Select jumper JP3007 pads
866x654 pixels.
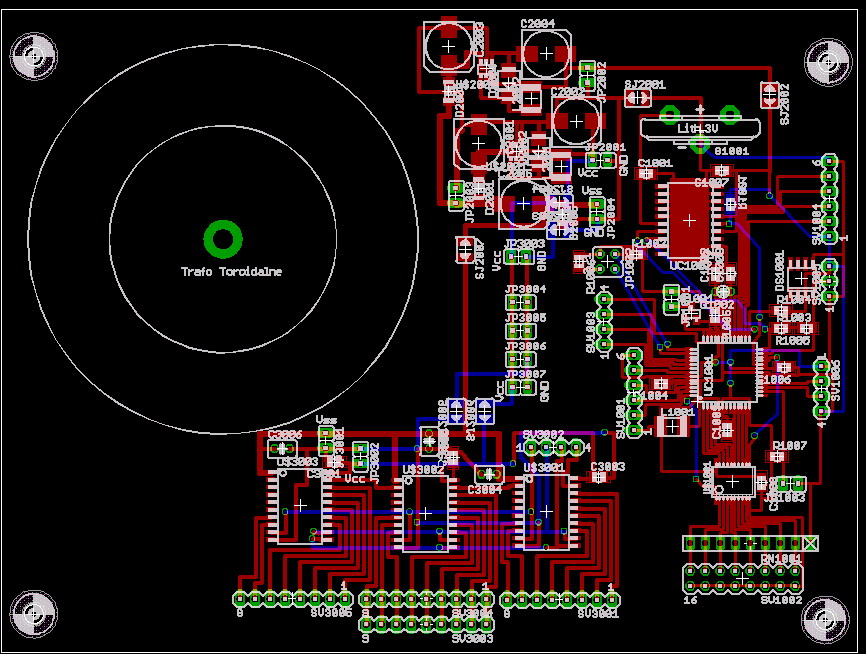coord(520,387)
